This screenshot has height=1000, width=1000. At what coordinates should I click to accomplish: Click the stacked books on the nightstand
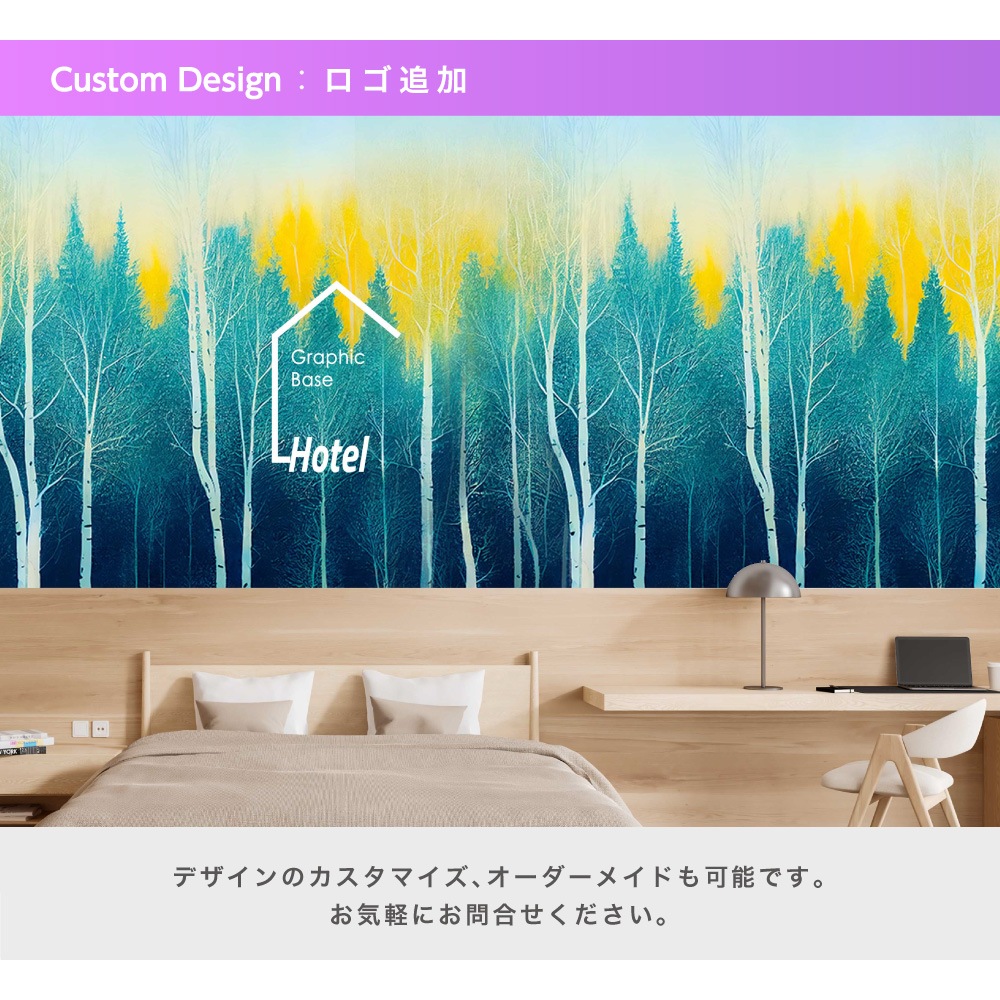pos(26,744)
